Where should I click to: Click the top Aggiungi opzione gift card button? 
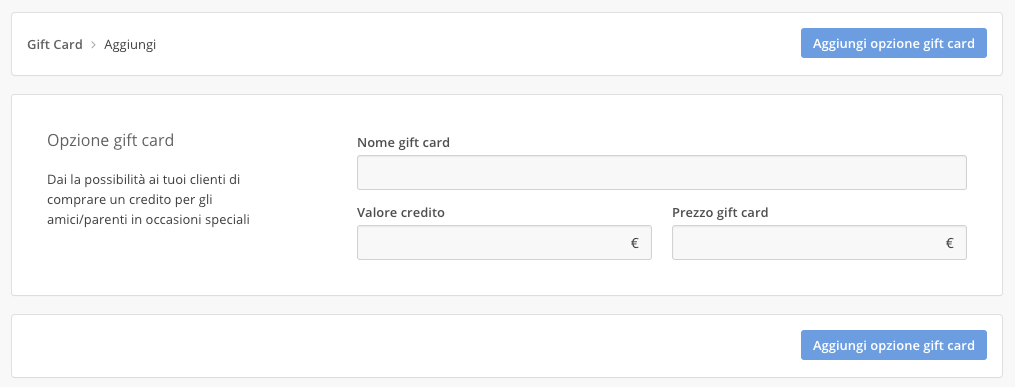click(x=893, y=43)
